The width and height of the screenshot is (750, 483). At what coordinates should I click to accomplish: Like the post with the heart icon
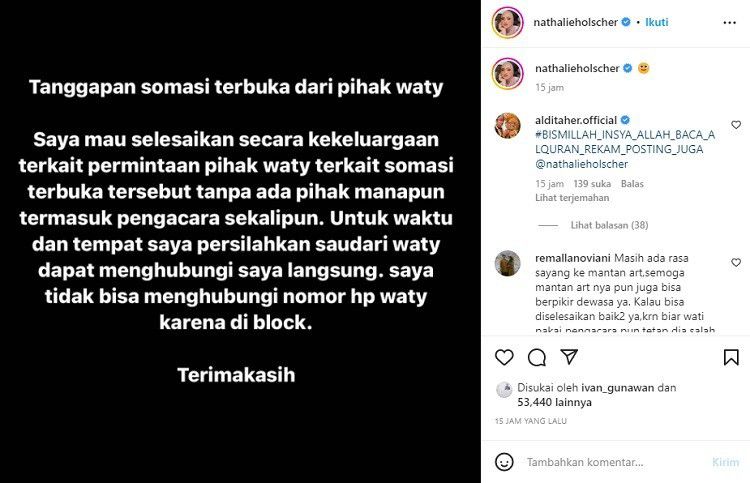tap(504, 357)
